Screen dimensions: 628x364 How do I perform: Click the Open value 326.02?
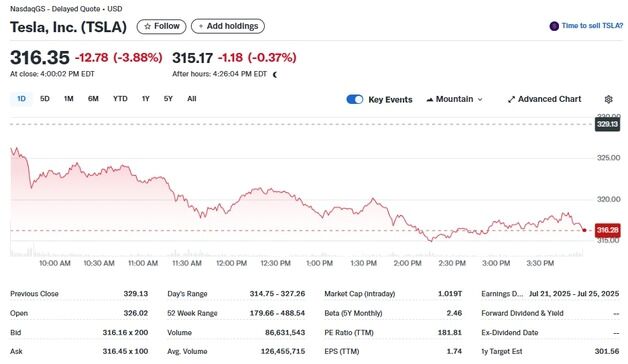pyautogui.click(x=136, y=313)
